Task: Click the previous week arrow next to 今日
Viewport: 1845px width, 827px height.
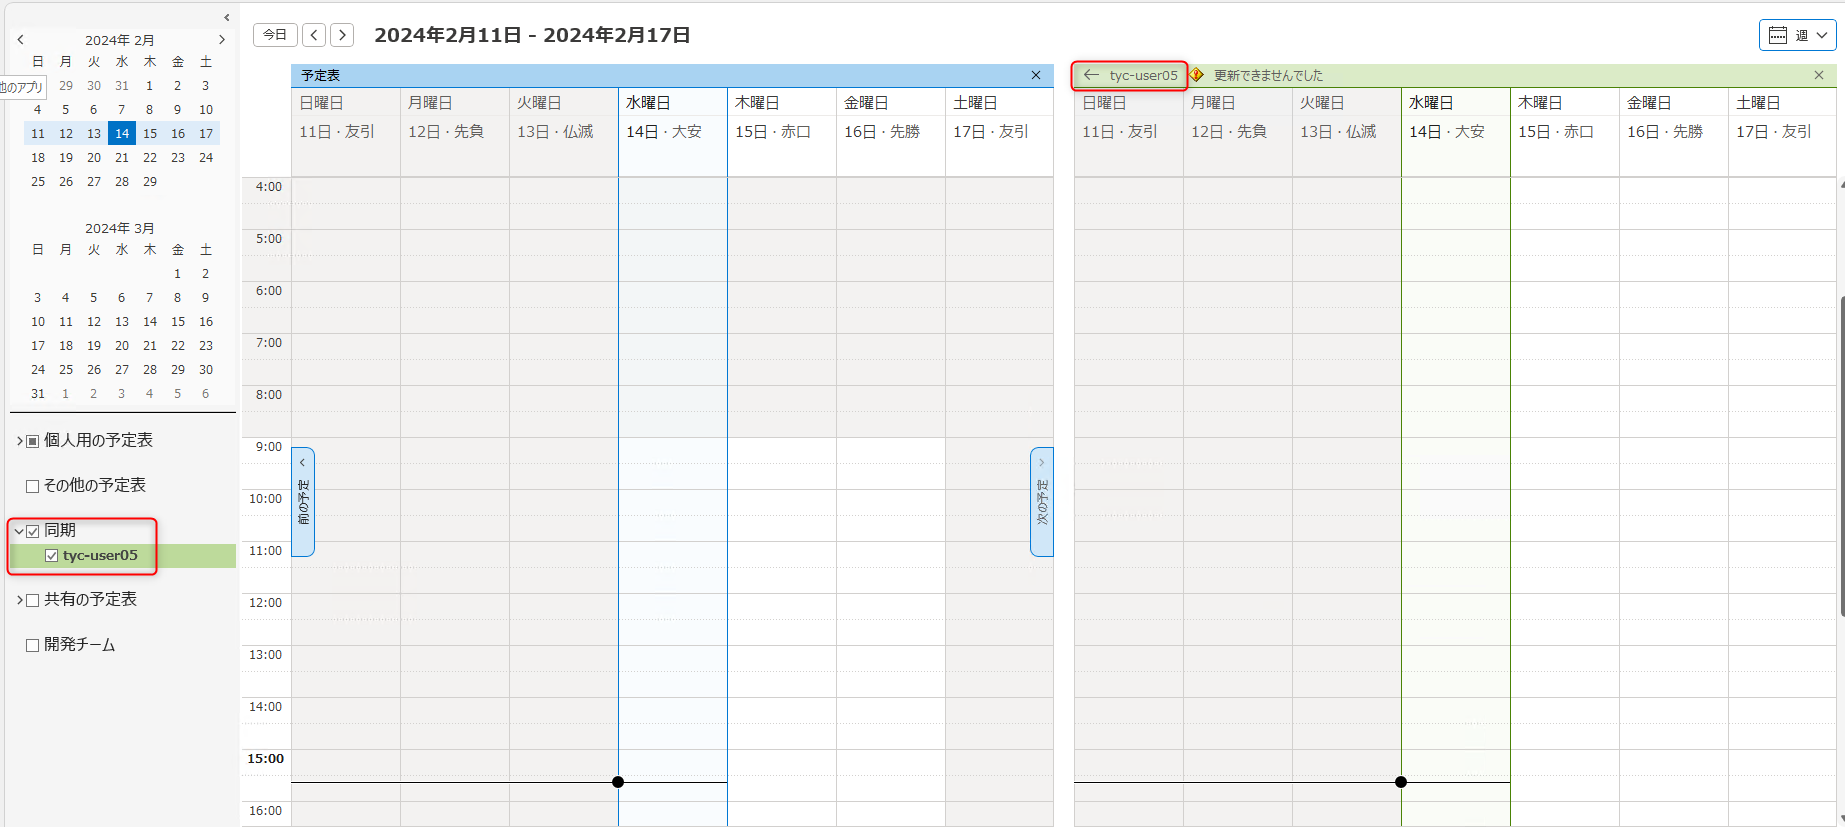Action: [314, 35]
